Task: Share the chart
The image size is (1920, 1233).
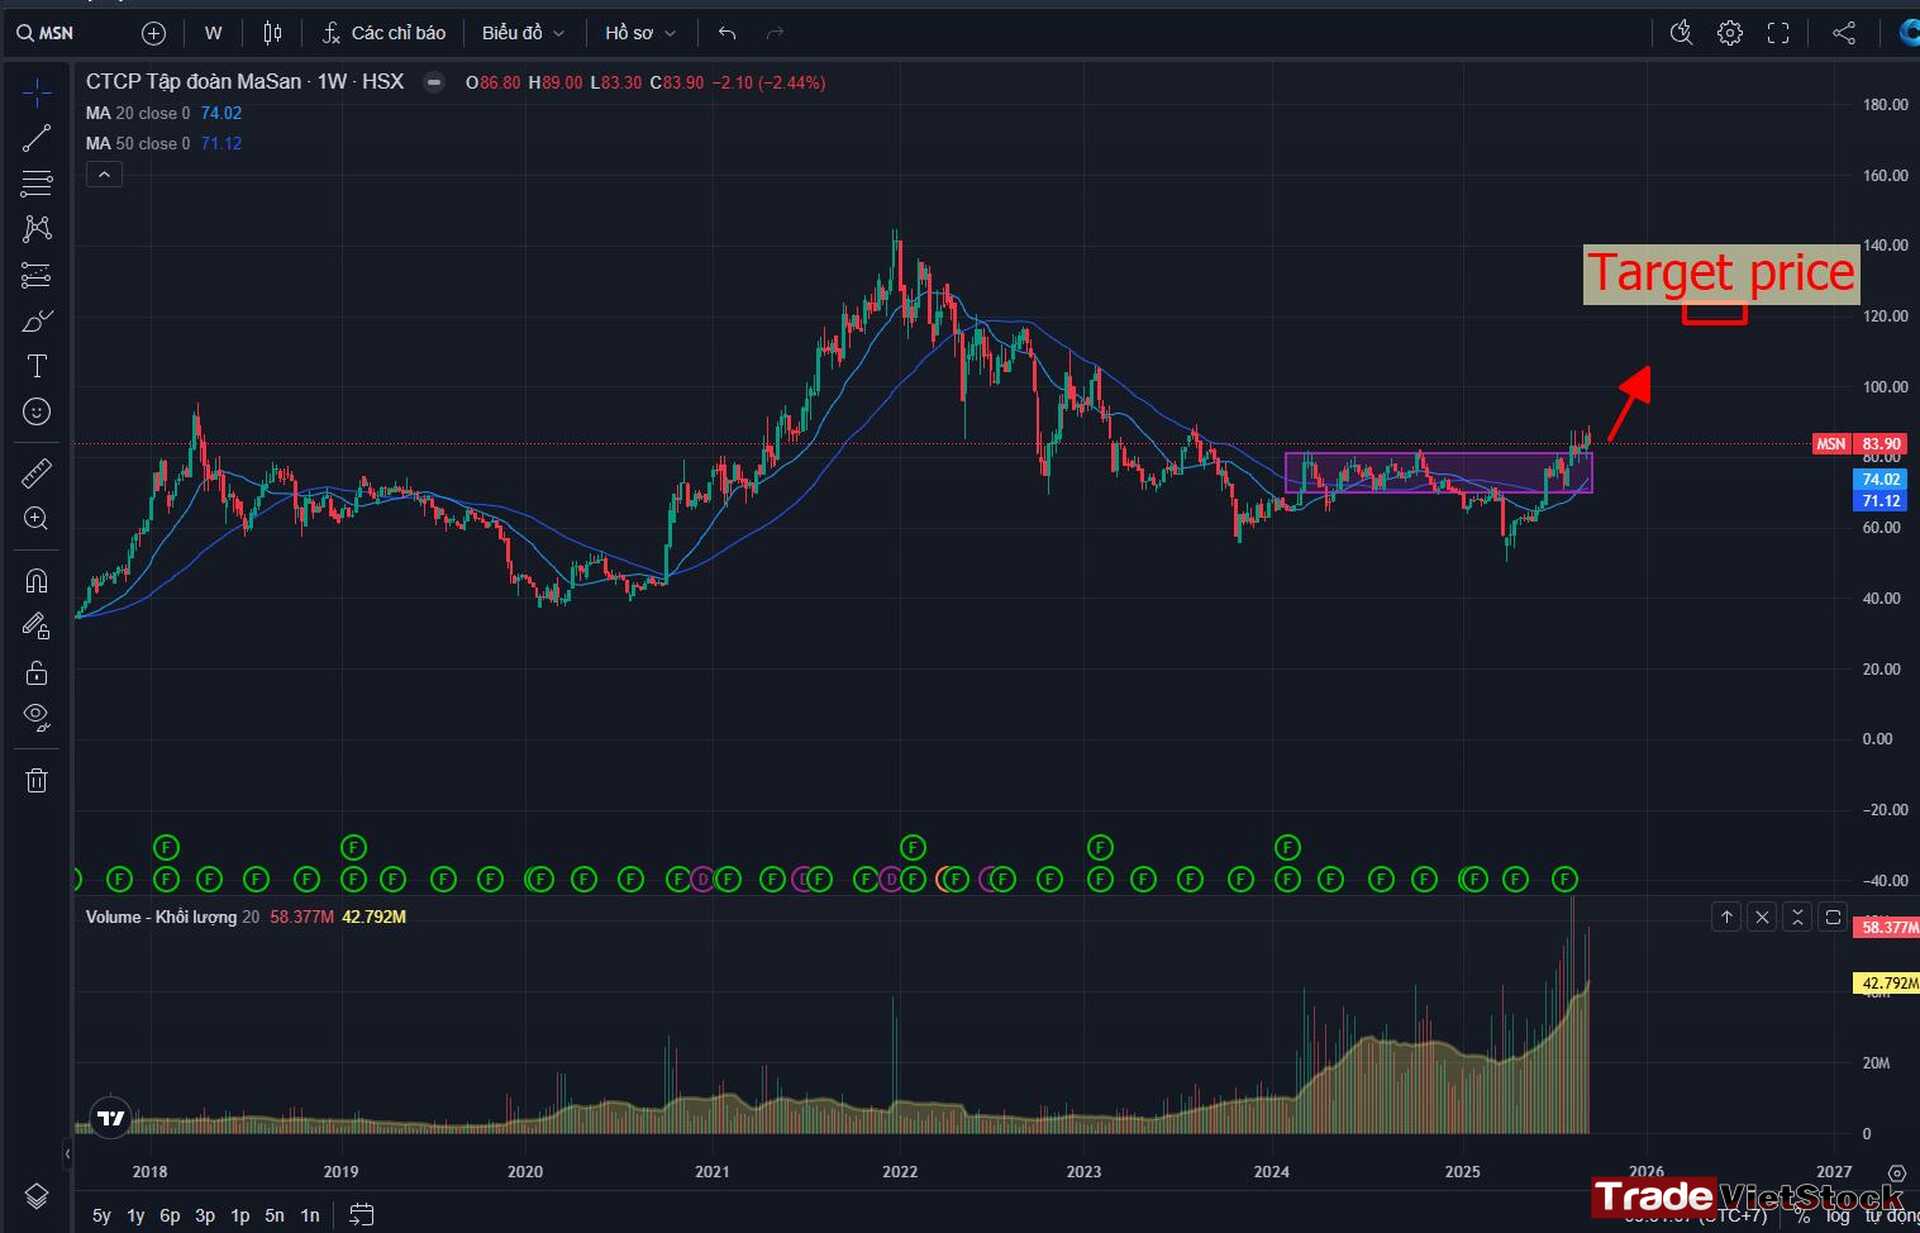Action: [1844, 33]
